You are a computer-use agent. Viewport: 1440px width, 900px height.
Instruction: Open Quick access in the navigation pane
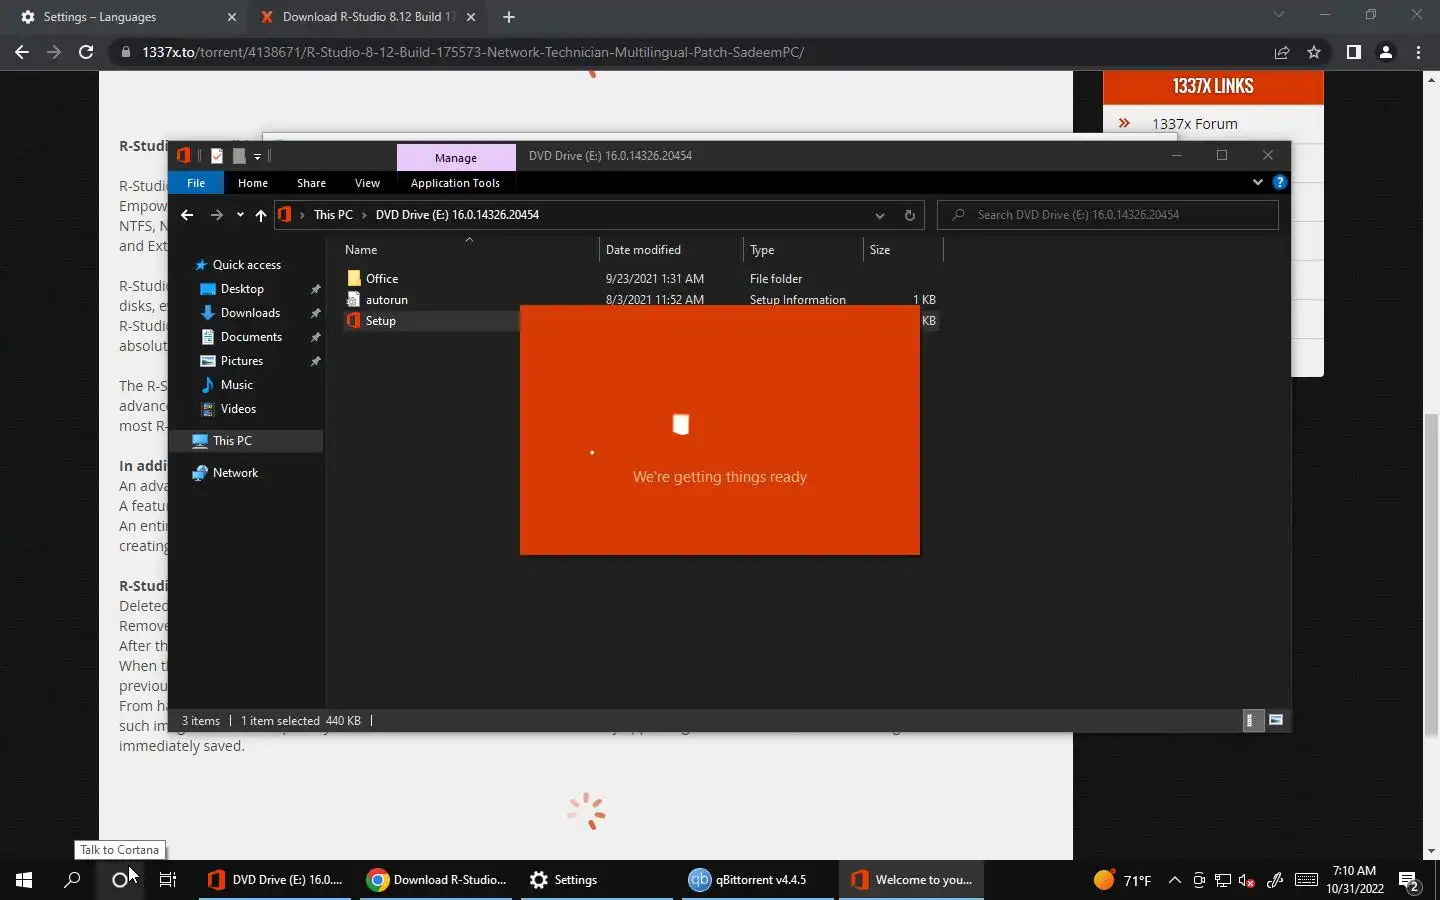[x=246, y=265]
